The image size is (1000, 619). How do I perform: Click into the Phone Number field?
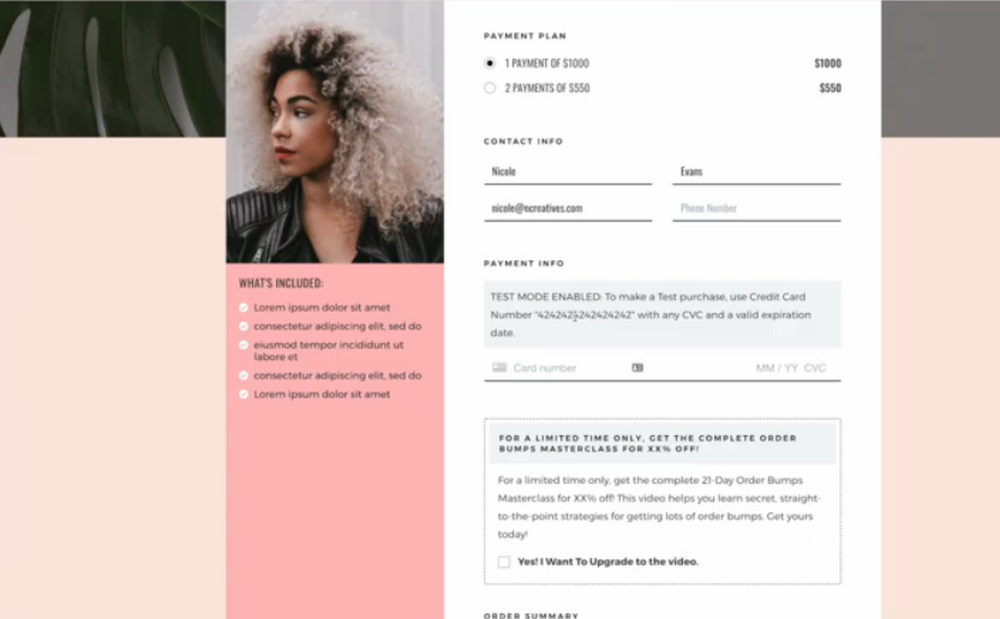click(756, 208)
